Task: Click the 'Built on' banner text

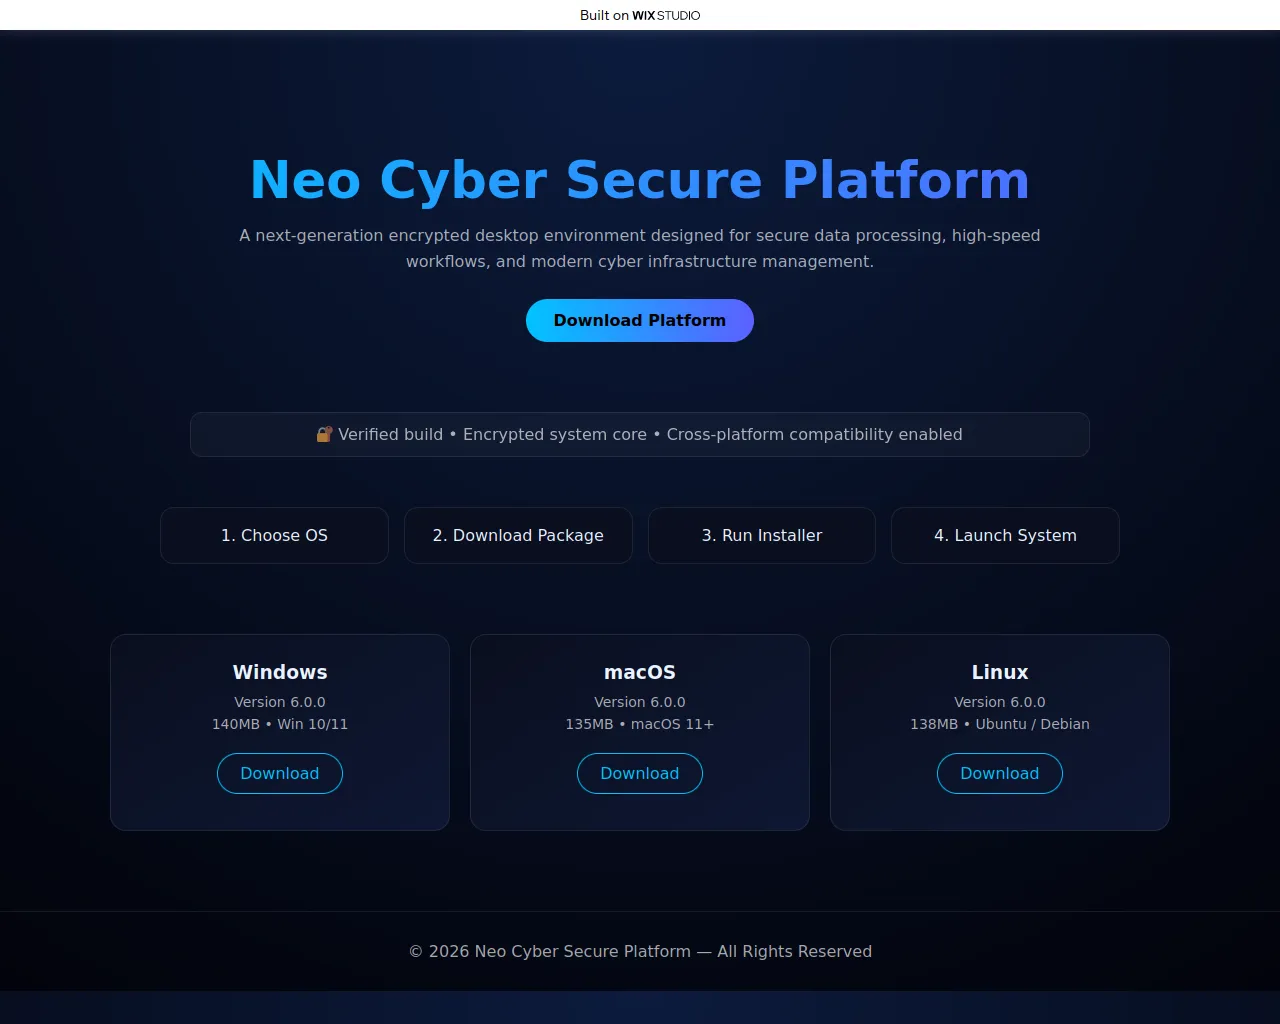Action: (x=604, y=15)
